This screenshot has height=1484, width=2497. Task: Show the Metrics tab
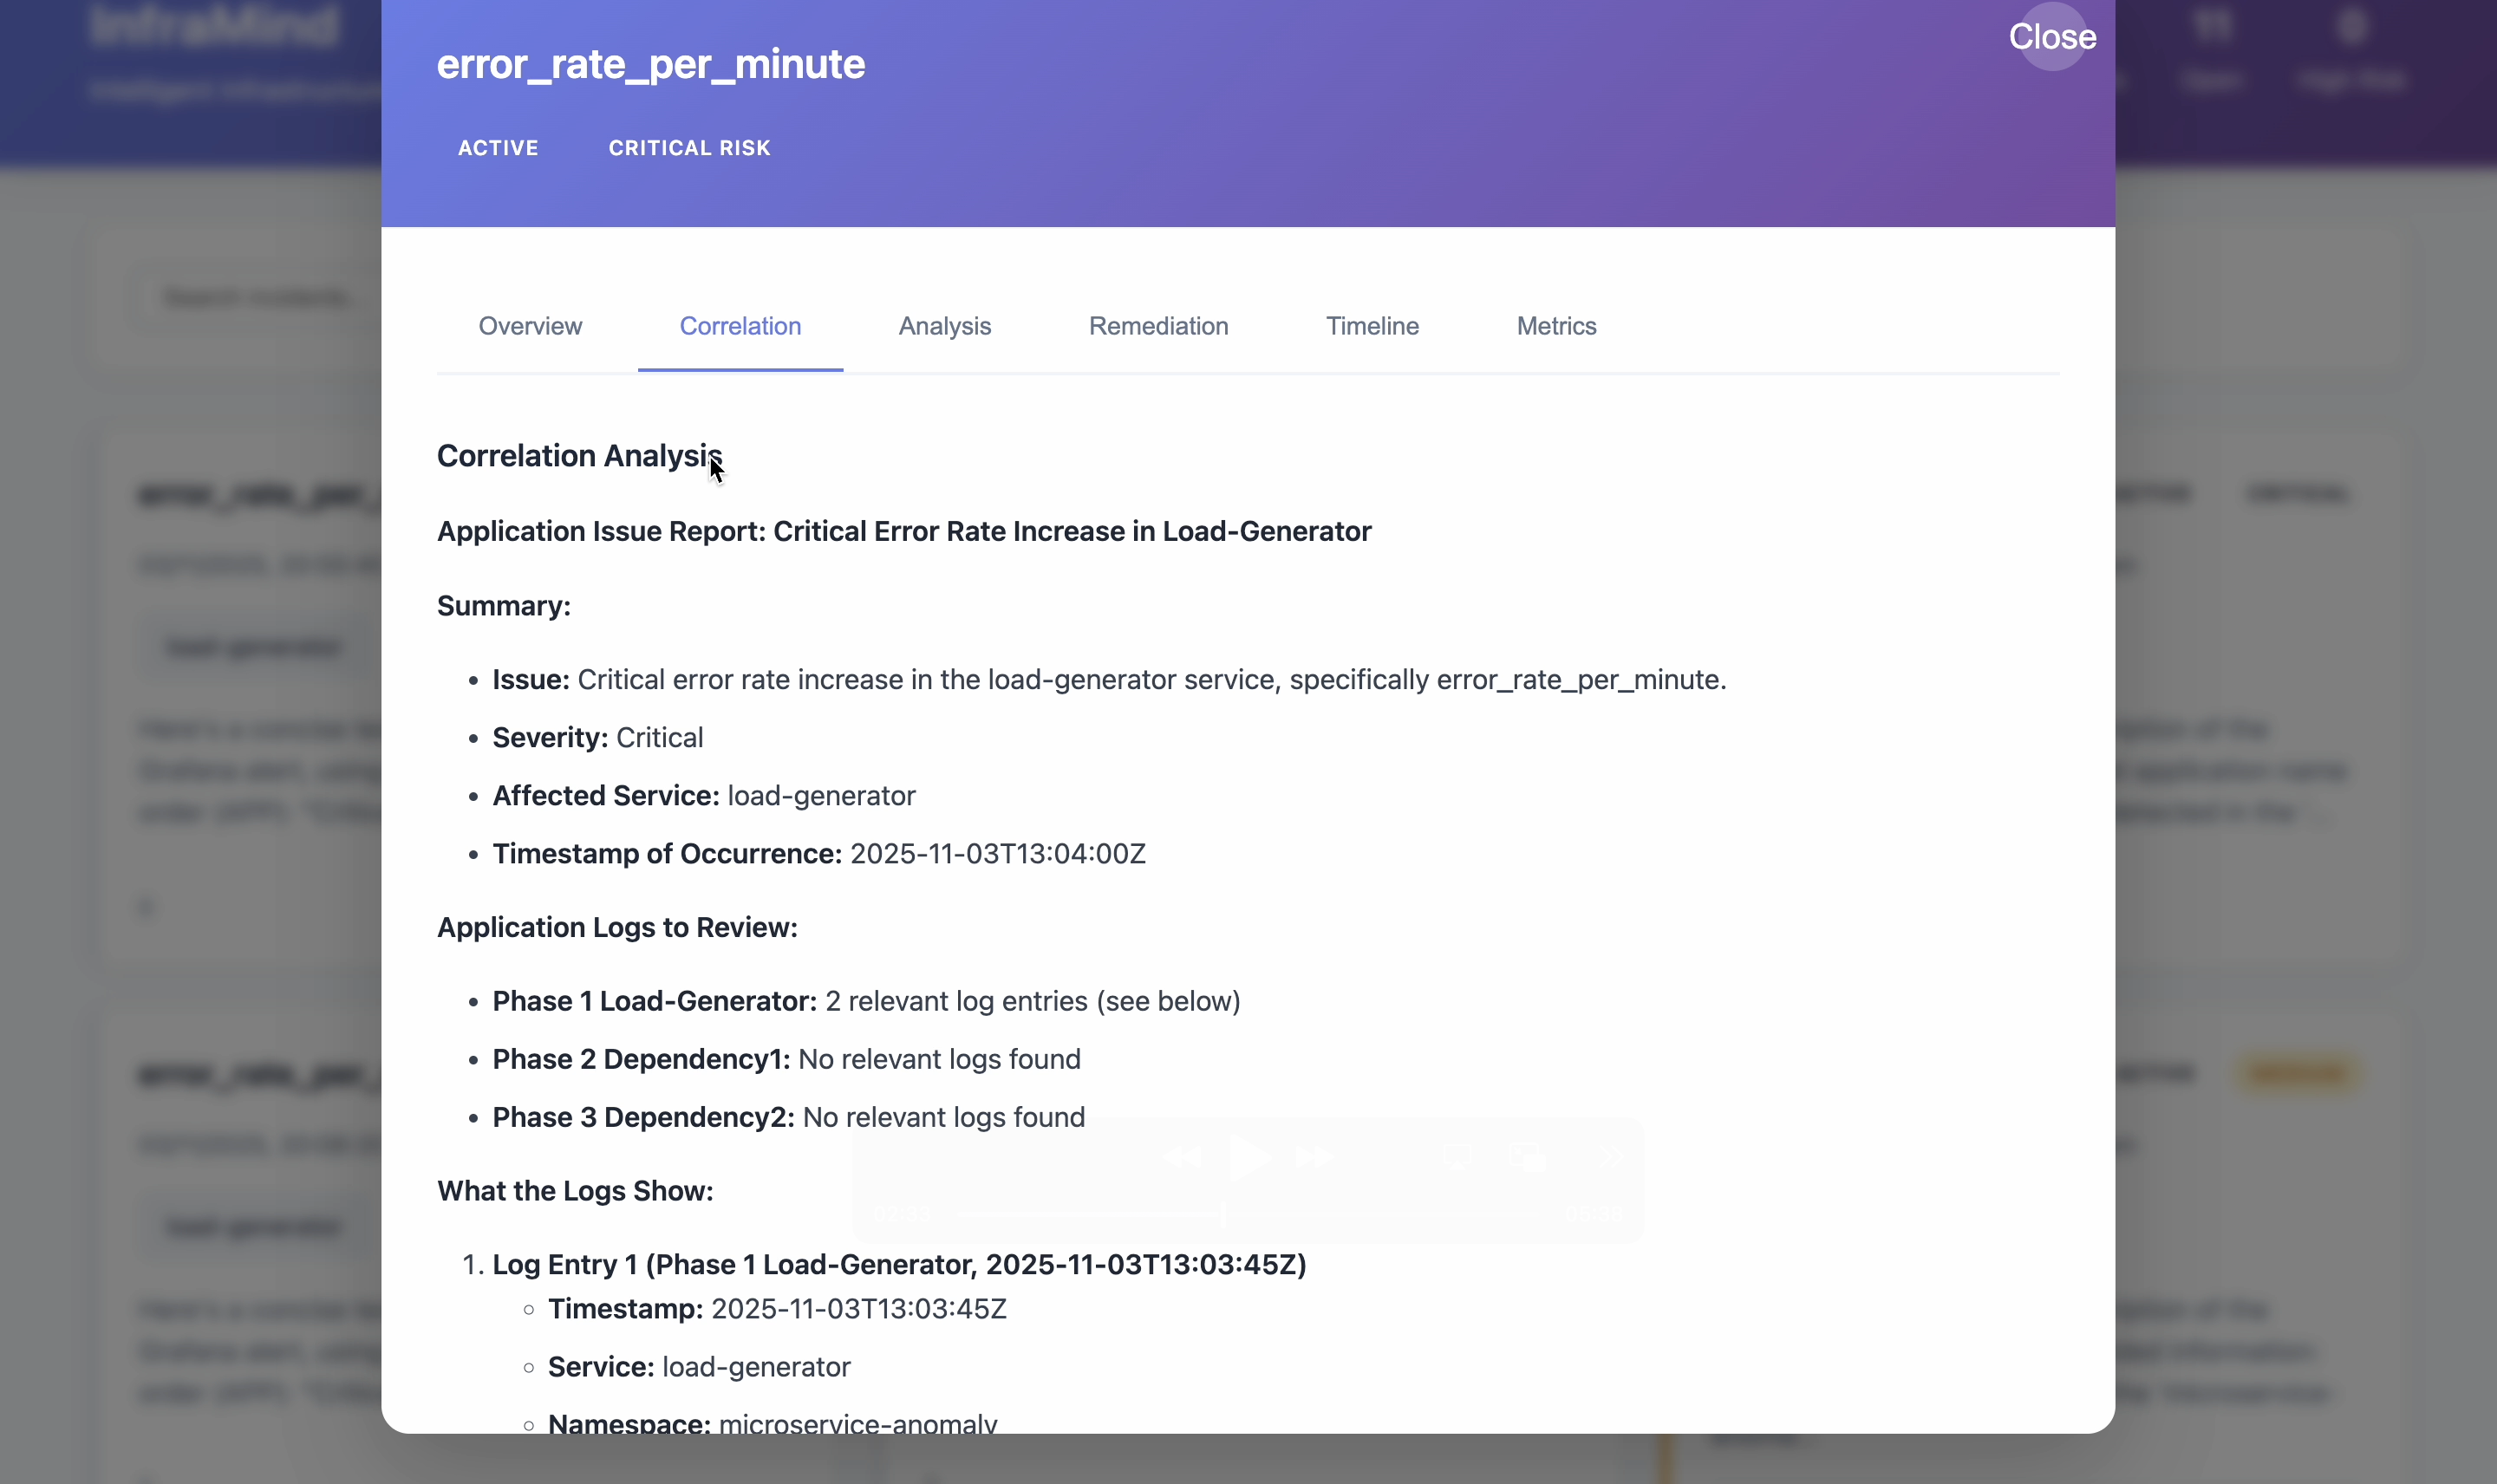point(1556,326)
